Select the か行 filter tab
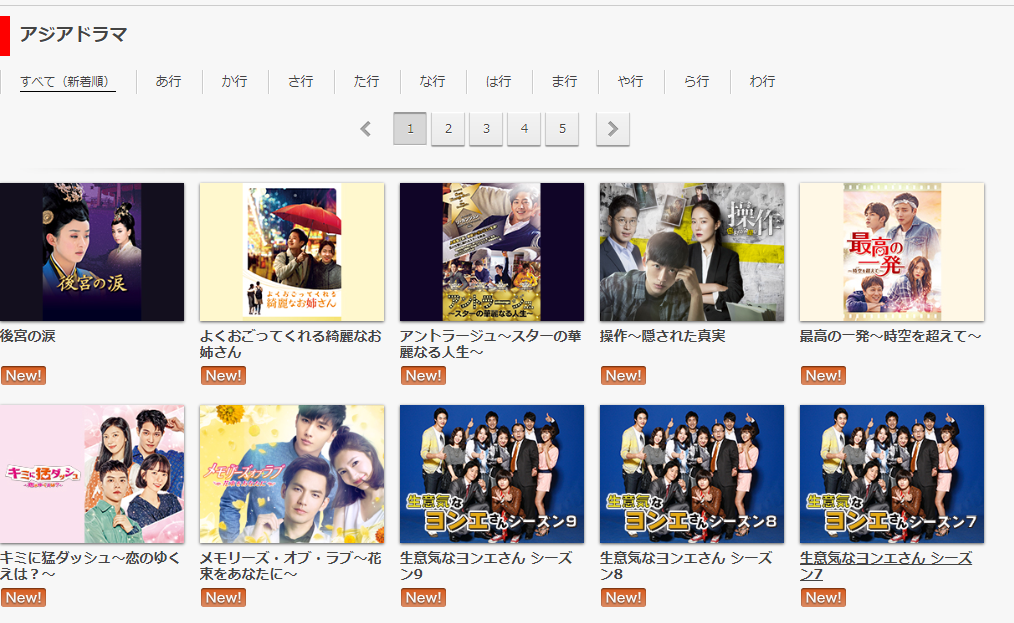1014x623 pixels. pos(234,81)
